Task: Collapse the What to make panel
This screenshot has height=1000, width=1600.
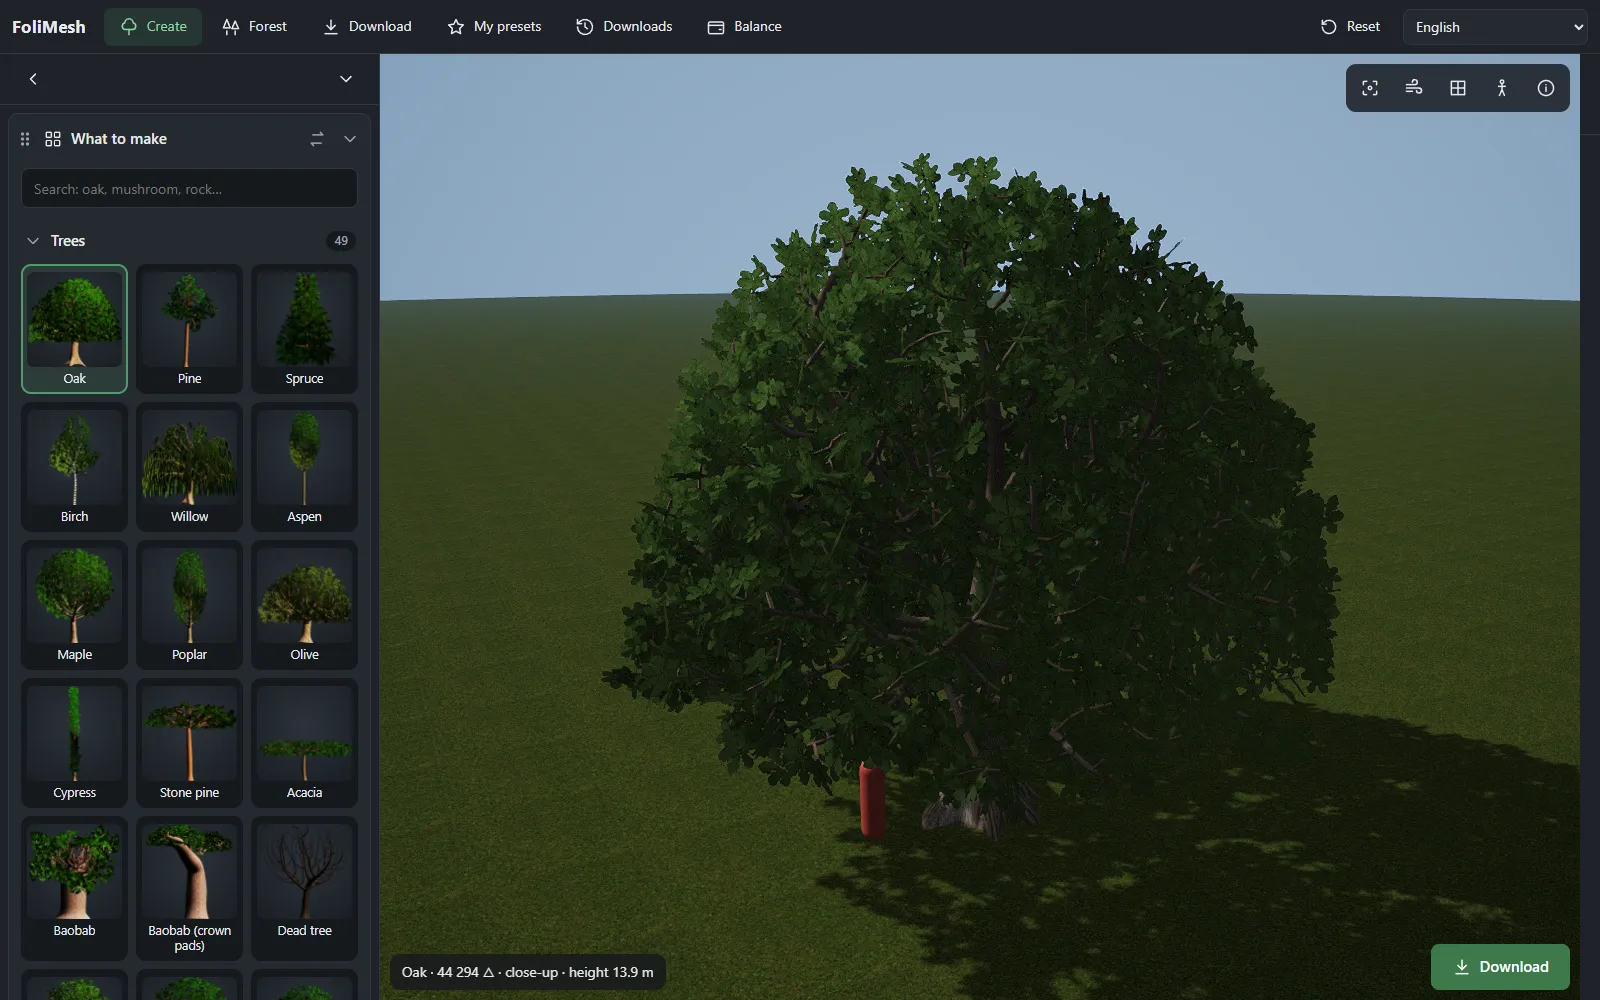Action: coord(350,139)
